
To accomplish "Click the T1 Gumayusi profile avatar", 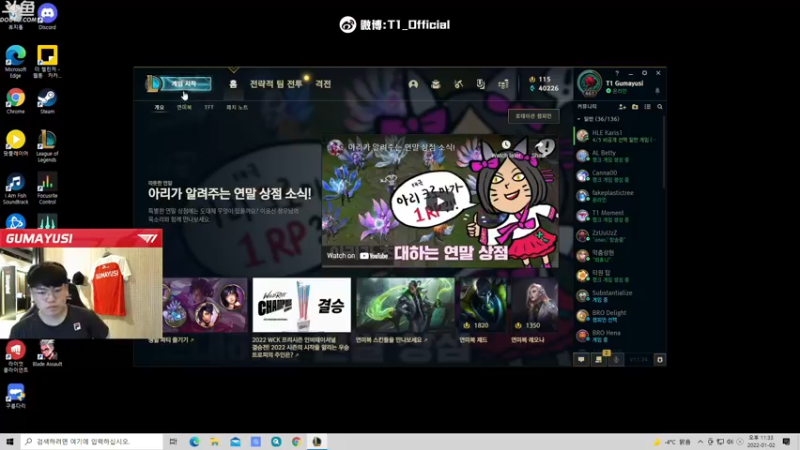I will [x=589, y=83].
